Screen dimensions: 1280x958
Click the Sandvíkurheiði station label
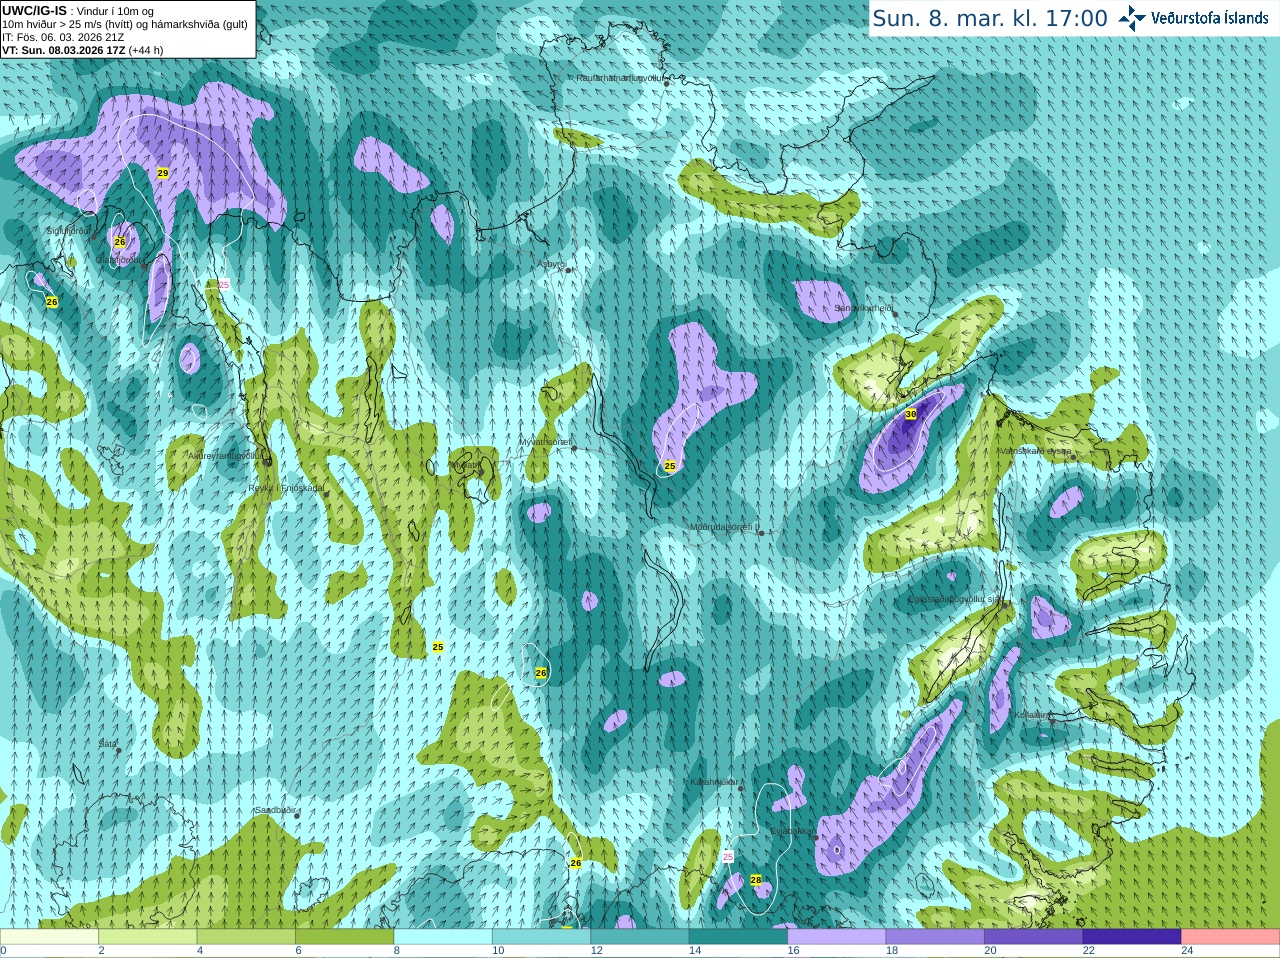(863, 308)
